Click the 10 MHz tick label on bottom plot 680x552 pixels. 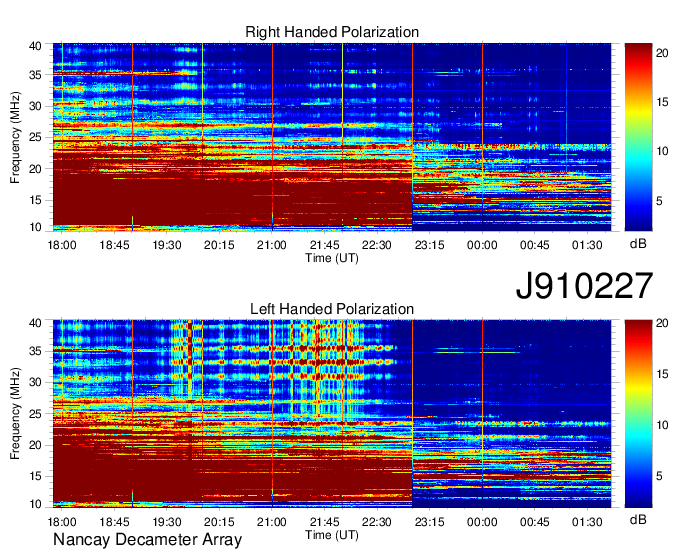tap(36, 504)
